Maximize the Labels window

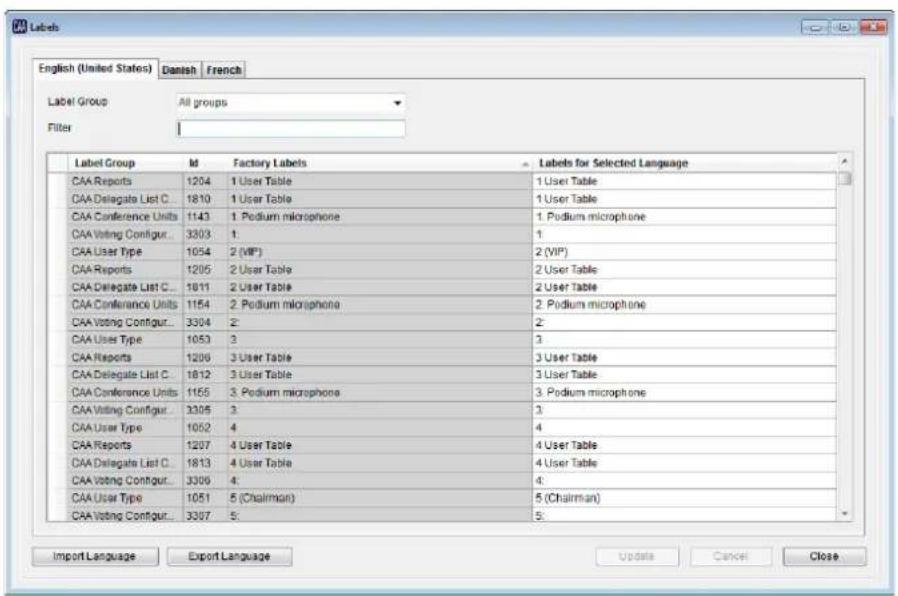(x=844, y=27)
